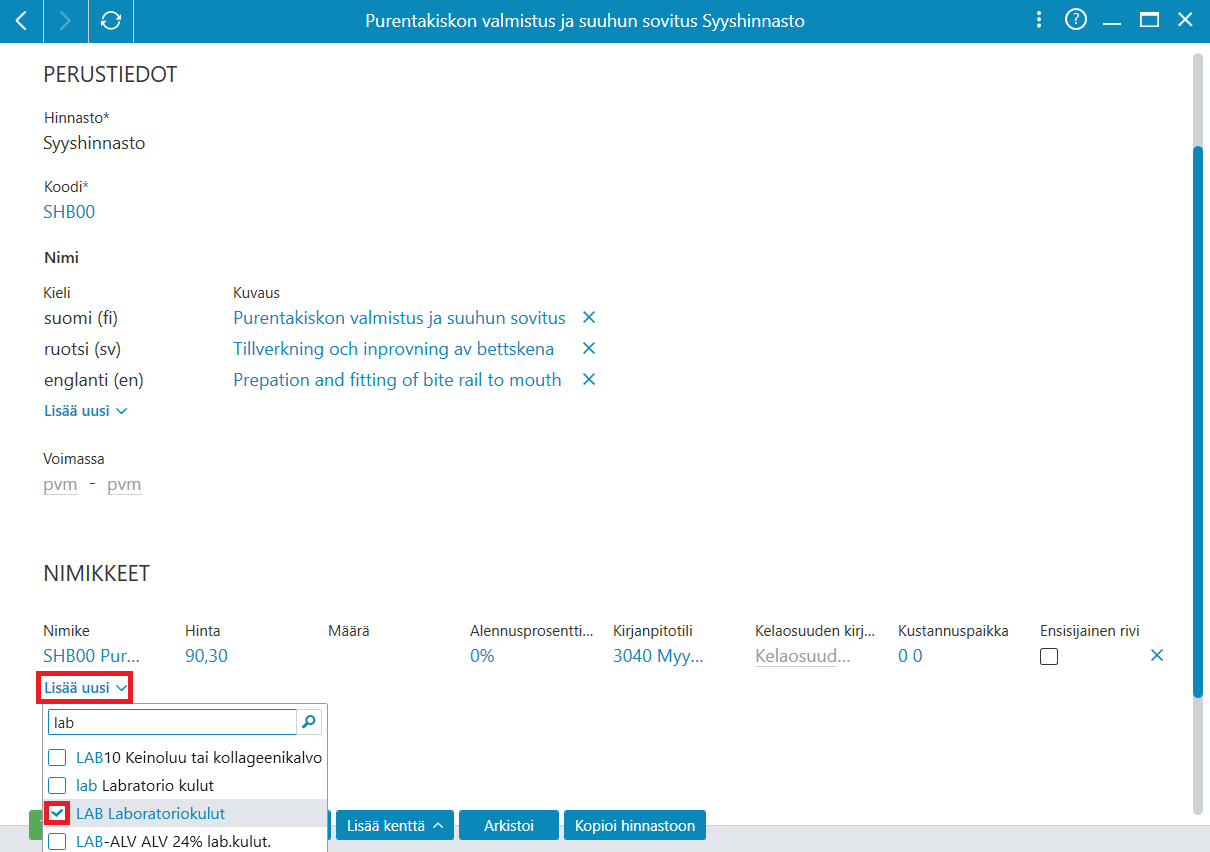Expand Lisää uusi under Nimikkeet

(86, 688)
